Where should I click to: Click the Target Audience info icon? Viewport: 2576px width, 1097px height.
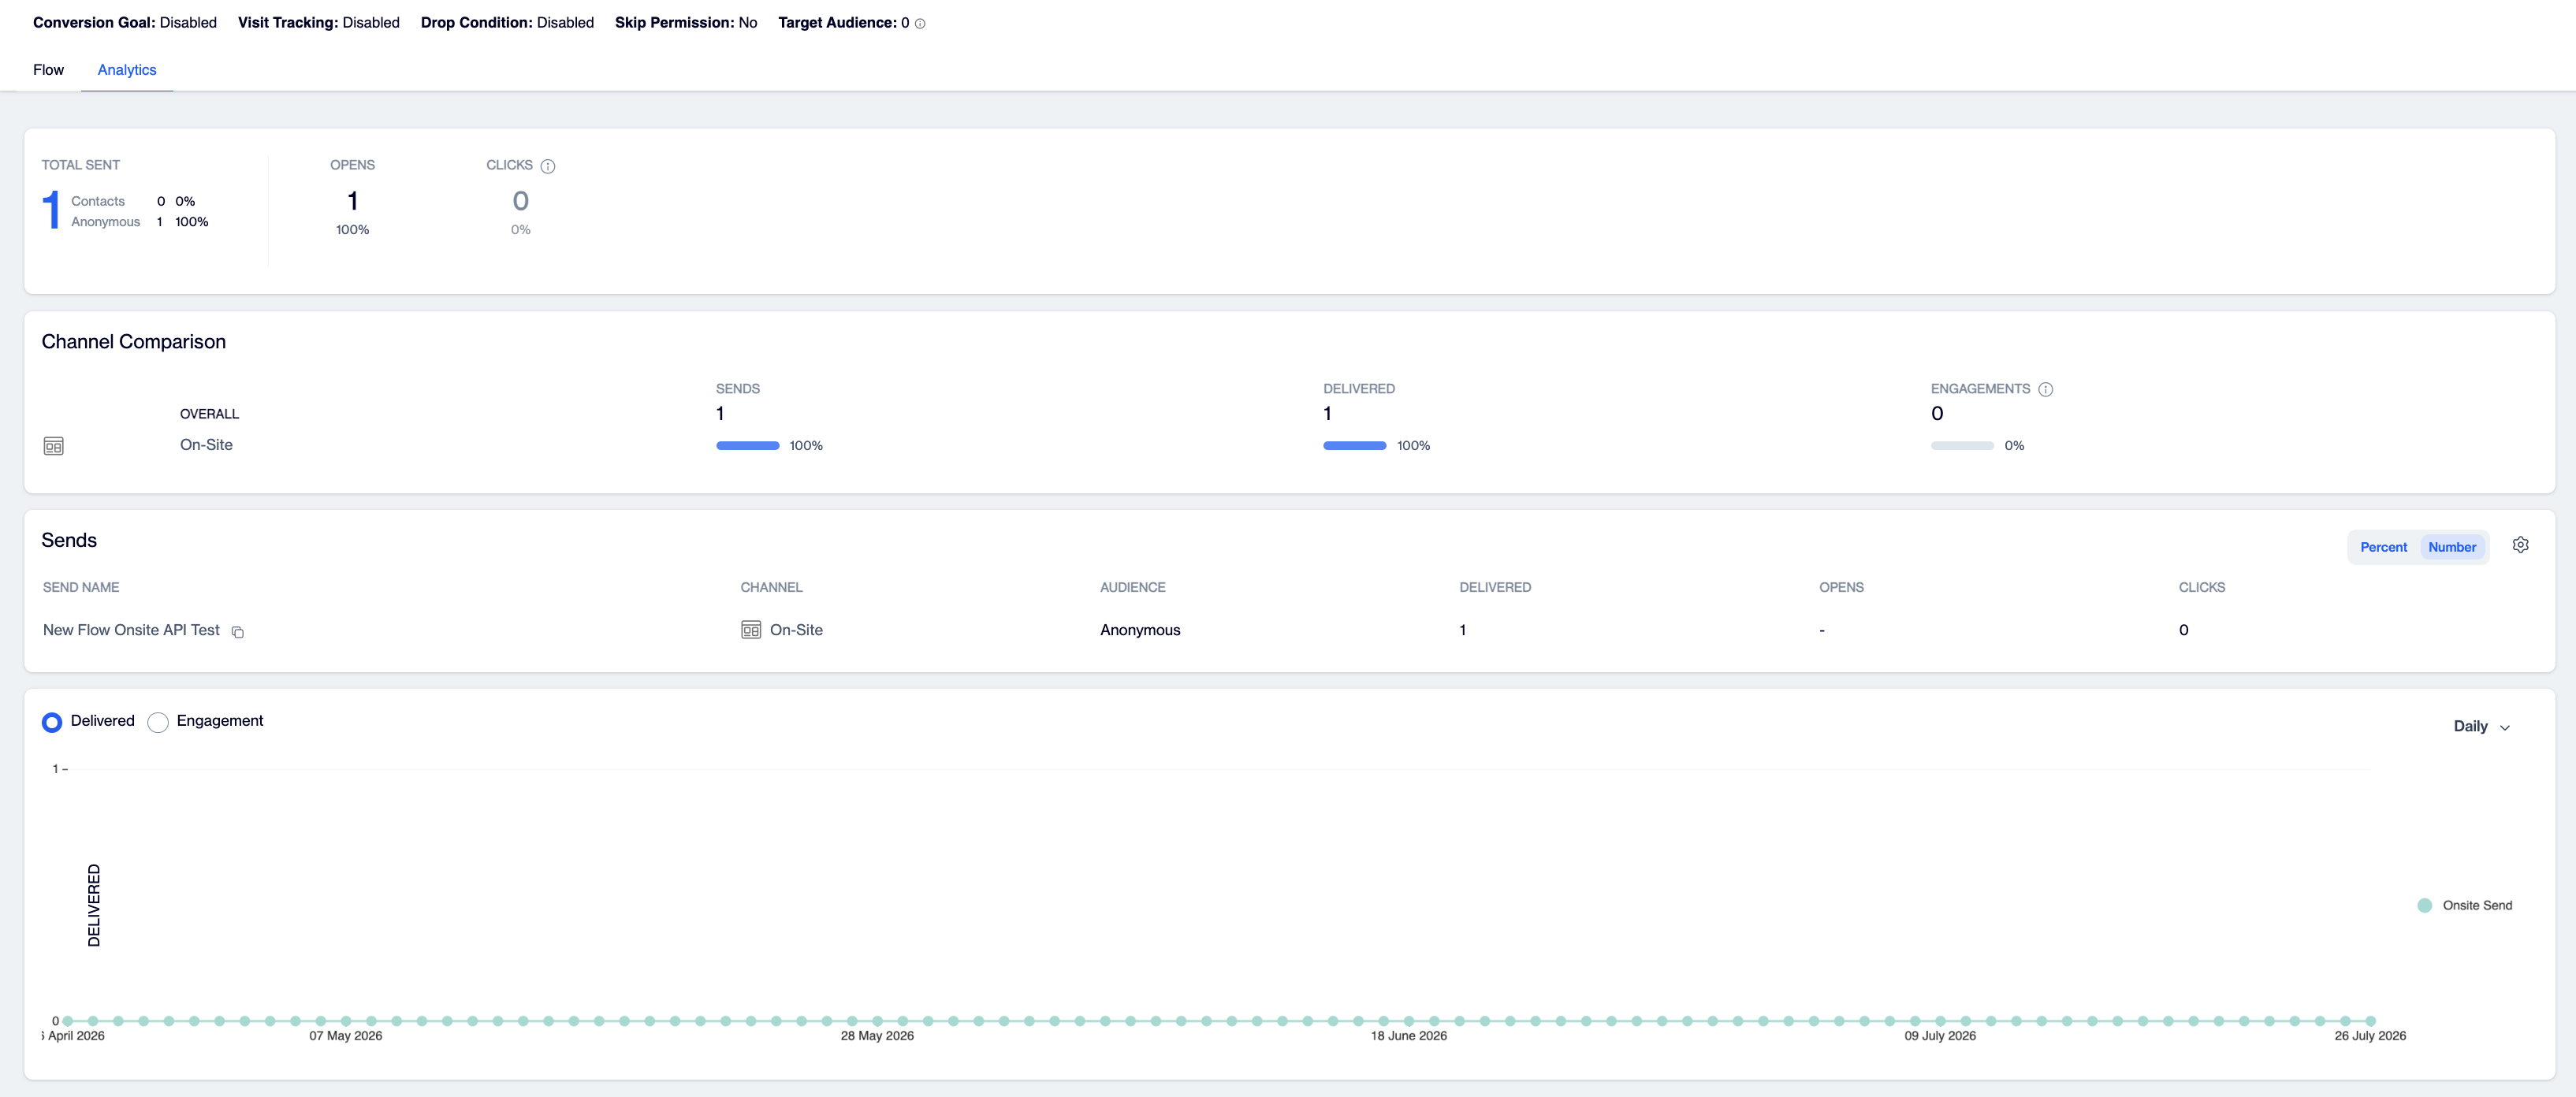click(x=920, y=24)
